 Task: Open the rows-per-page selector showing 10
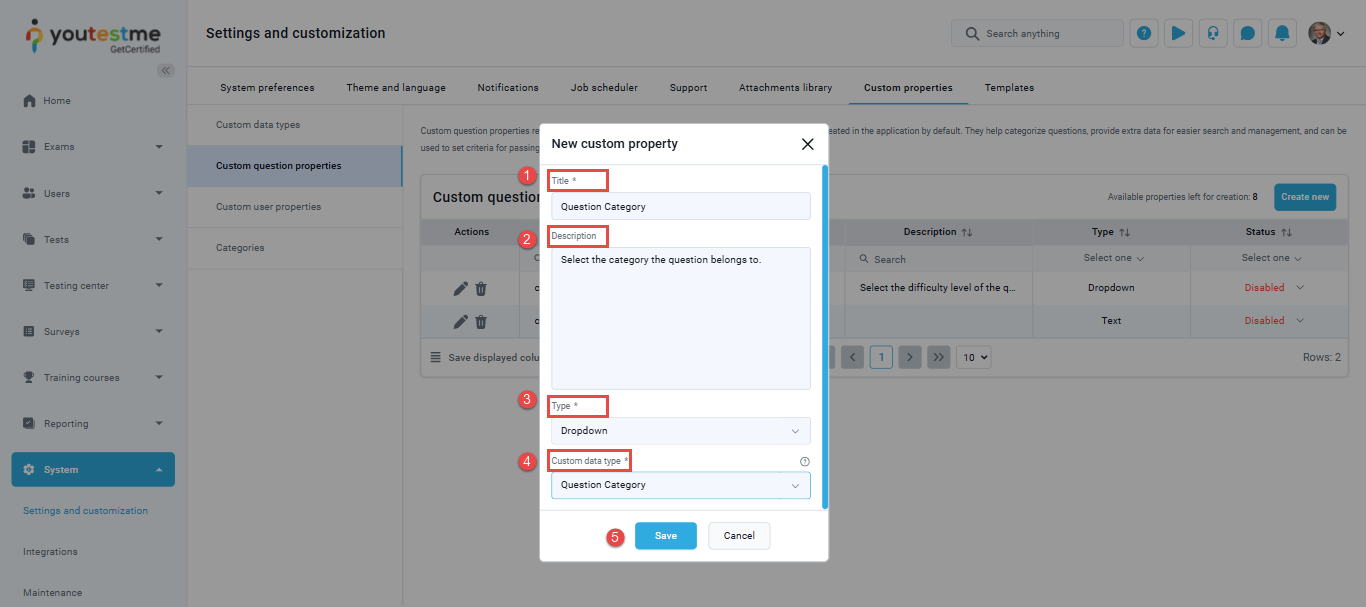pos(972,357)
